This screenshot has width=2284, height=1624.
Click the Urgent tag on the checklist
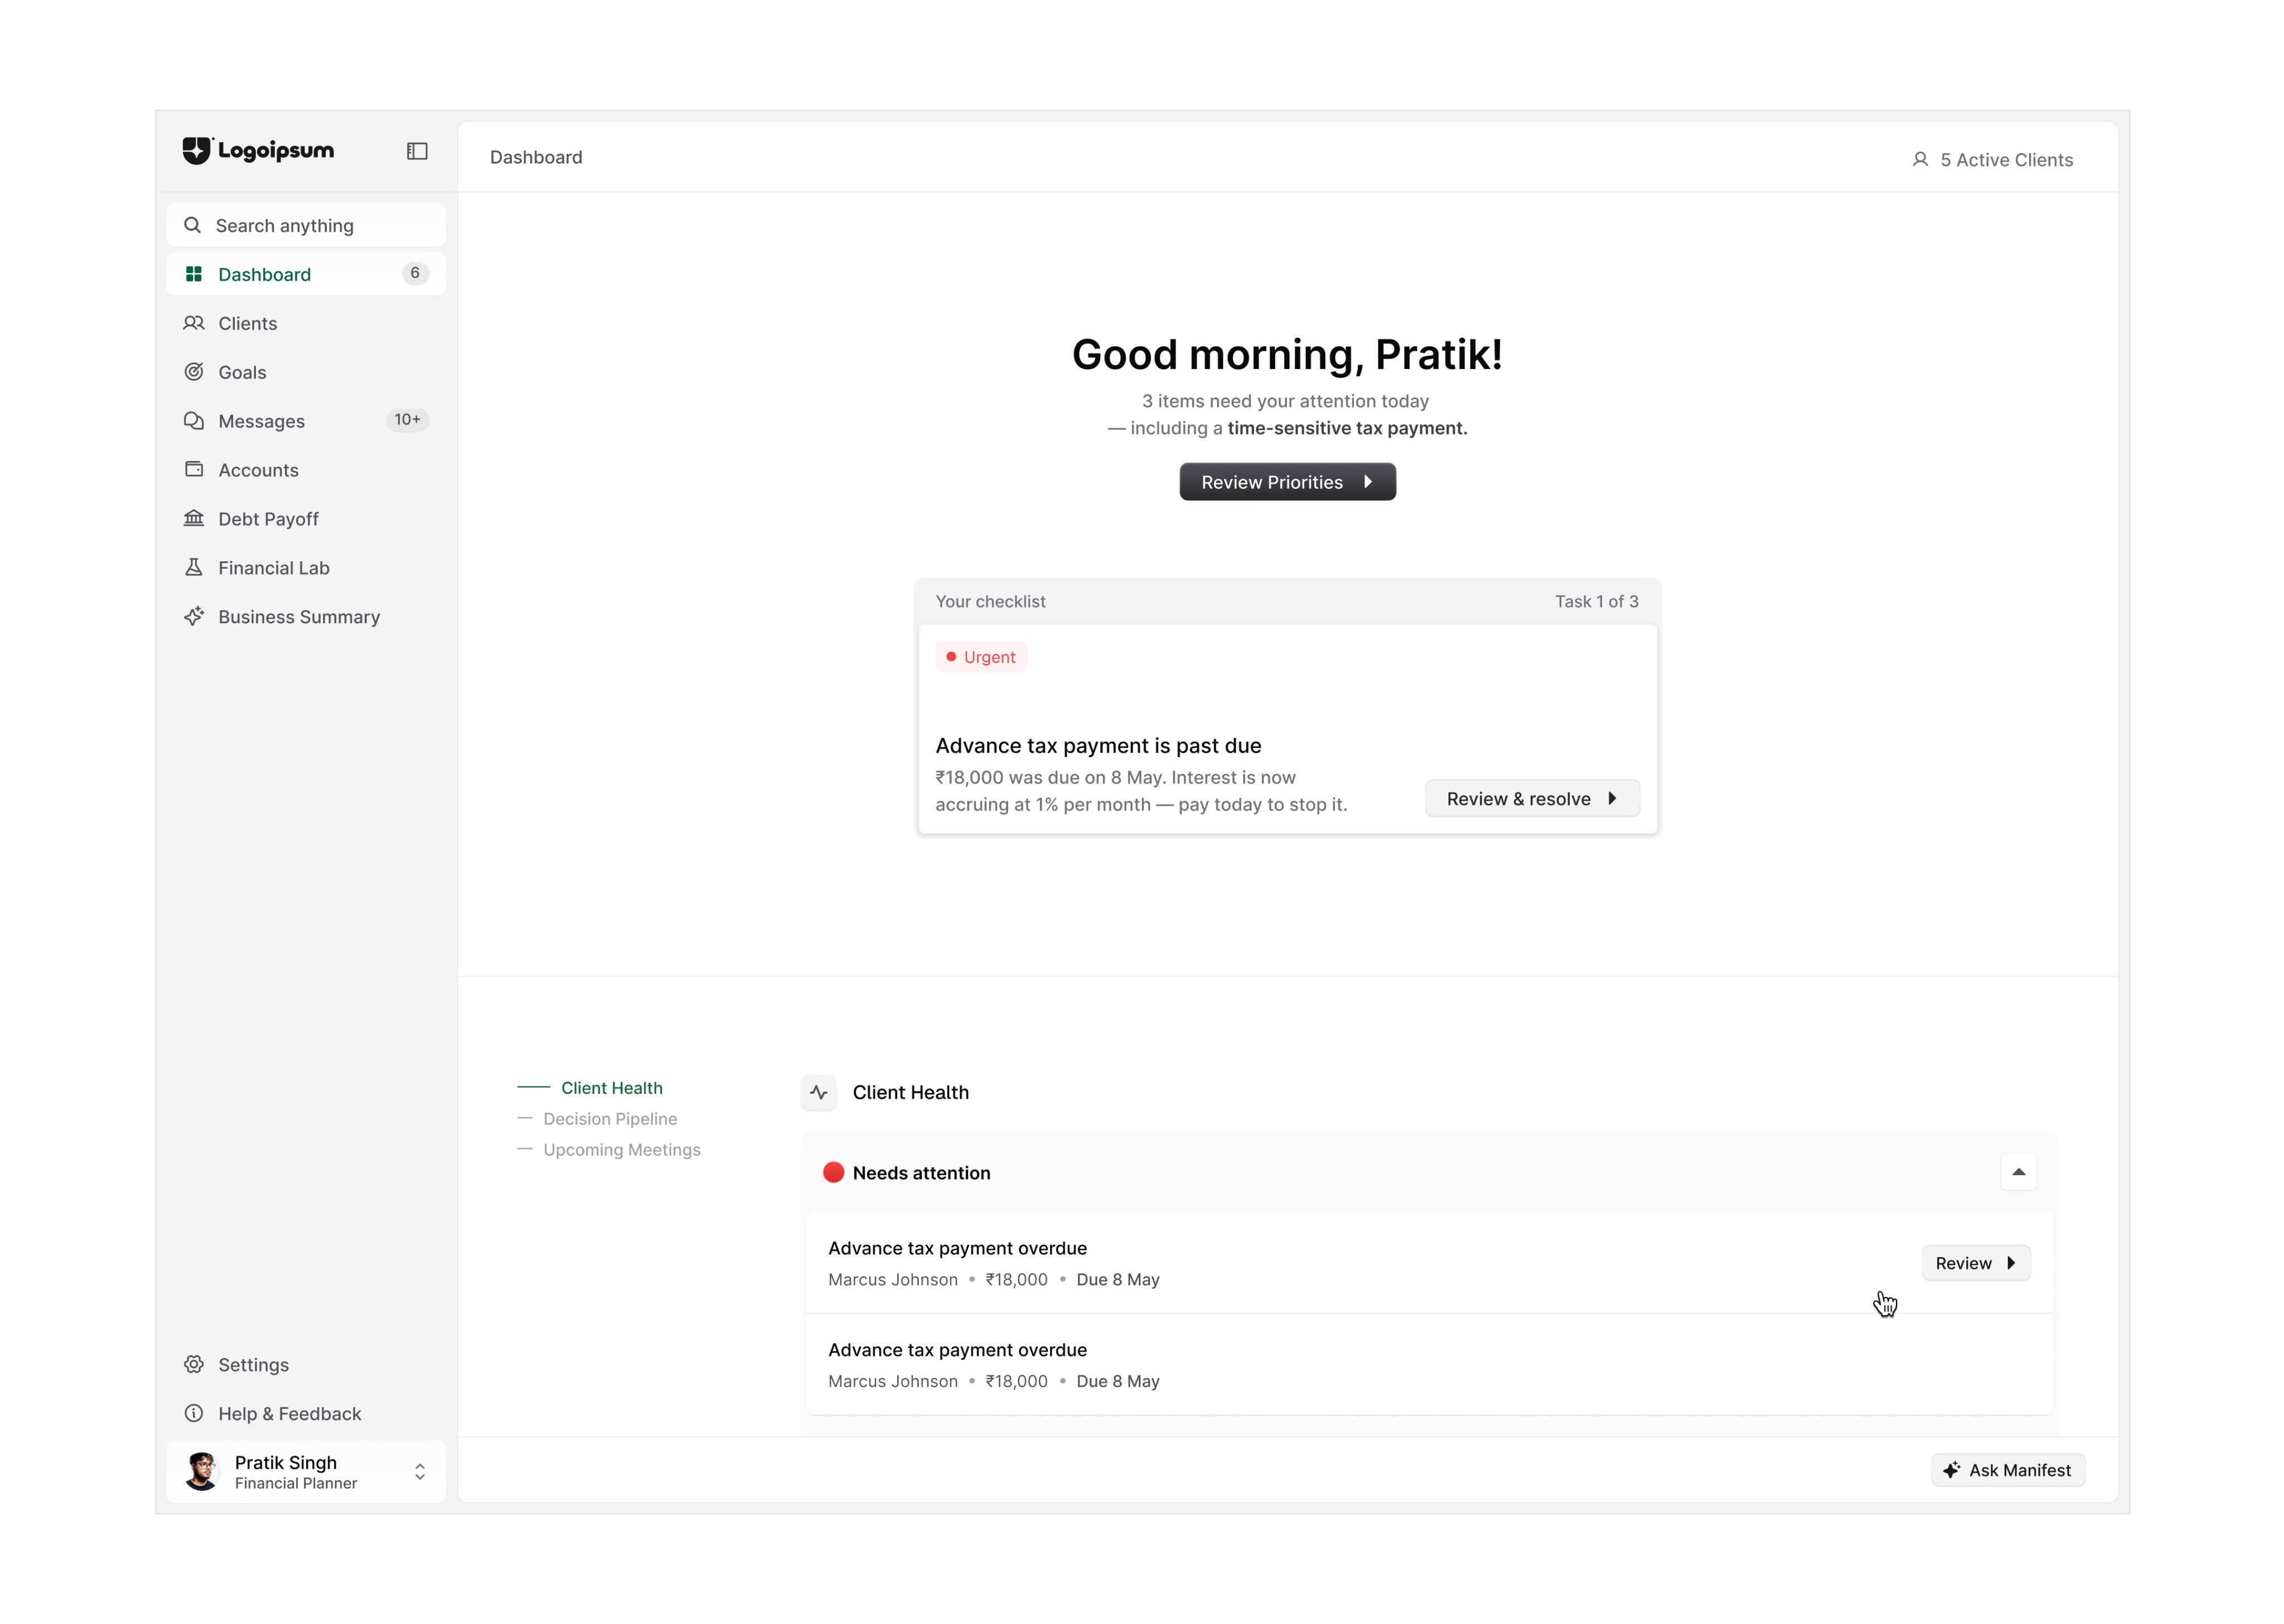coord(981,657)
